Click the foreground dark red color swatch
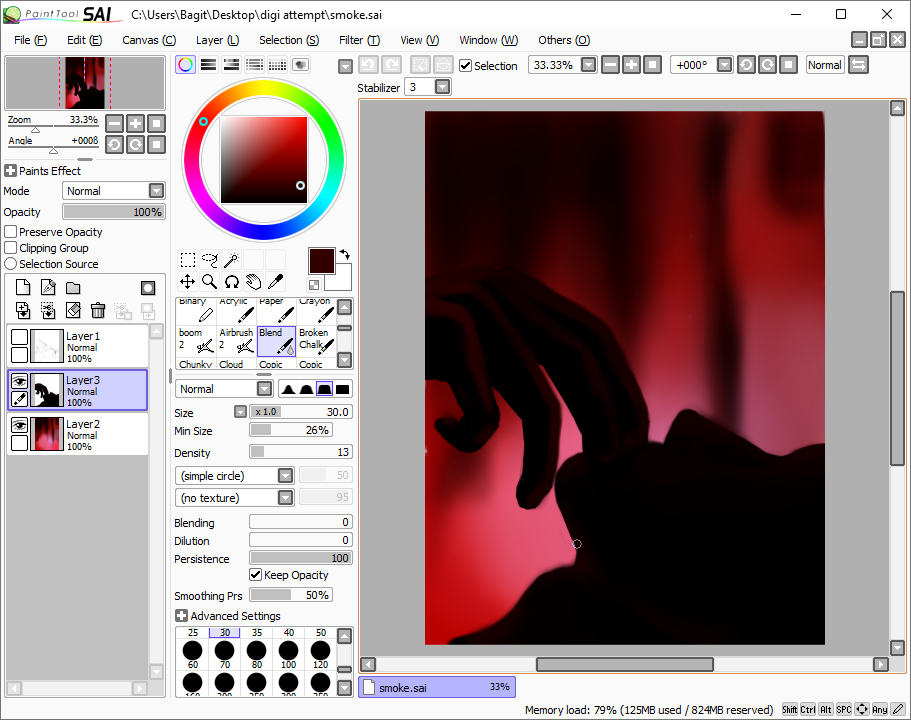This screenshot has height=720, width=911. 322,261
